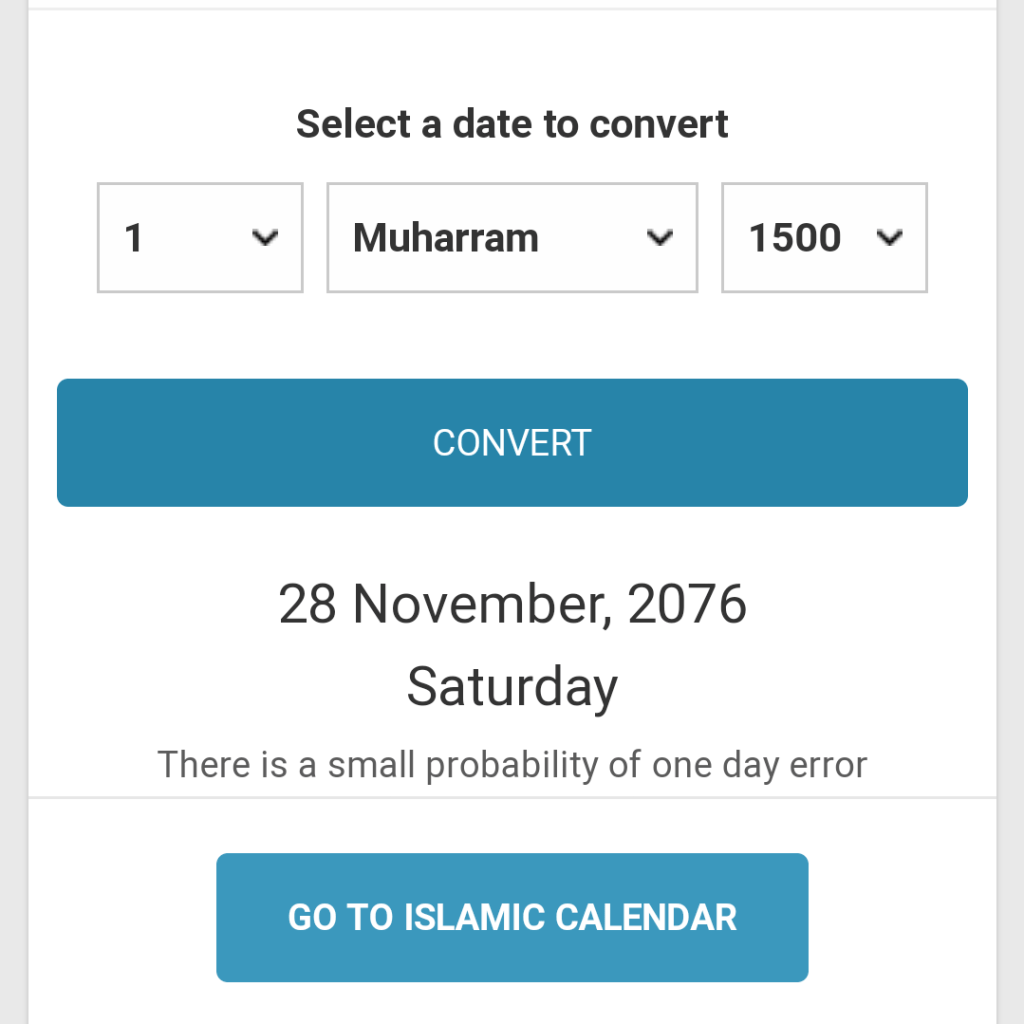
Task: Click the year 2076 in the result
Action: pyautogui.click(x=688, y=604)
